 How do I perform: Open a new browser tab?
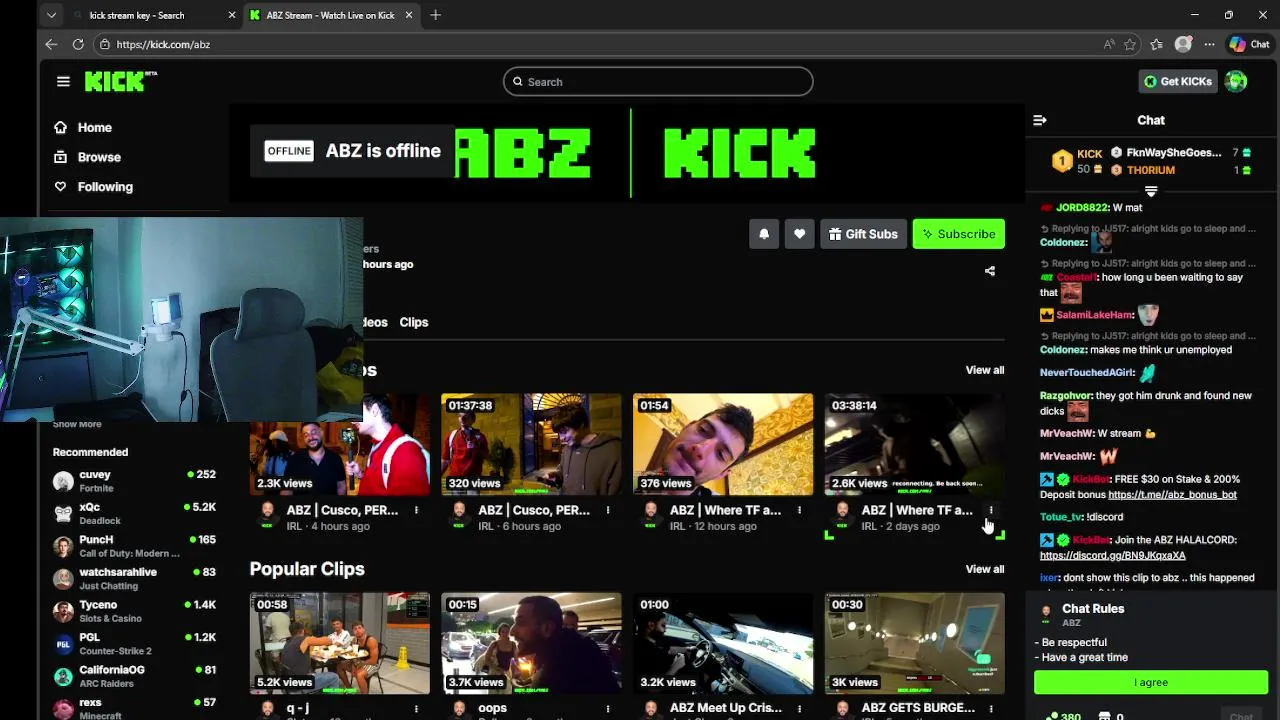point(435,15)
